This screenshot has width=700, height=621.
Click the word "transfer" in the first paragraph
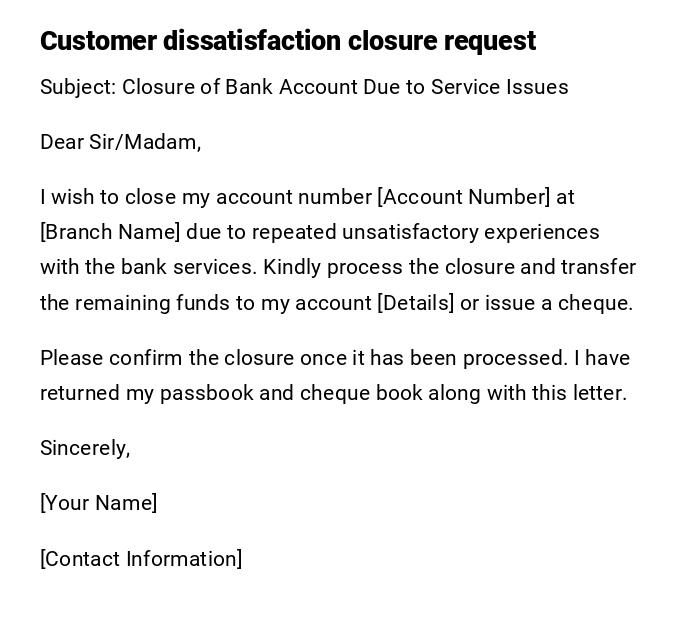[x=598, y=268]
